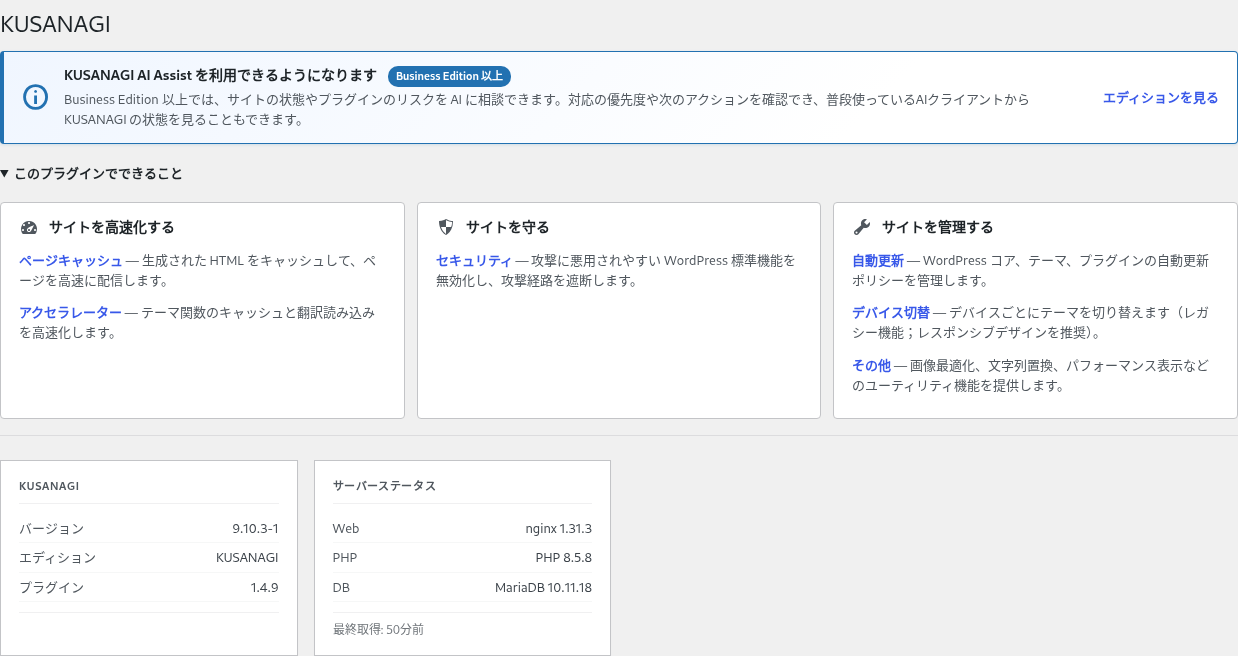Click the plugin version value 1.4.9
This screenshot has width=1238, height=656.
click(x=264, y=588)
